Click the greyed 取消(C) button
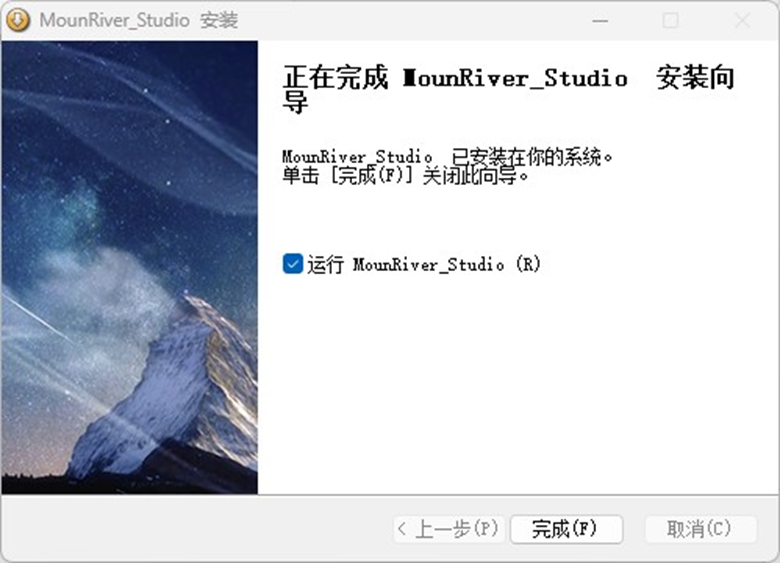Screen dimensions: 780x563 pos(700,529)
